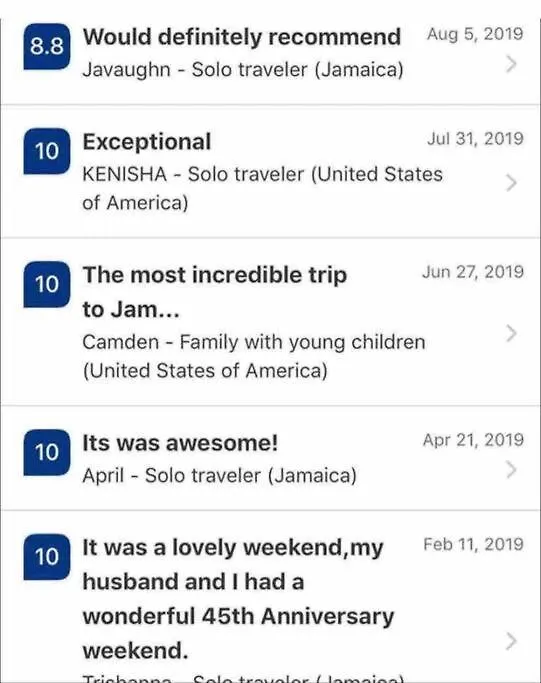
Task: Open the 'Would definitely recommend' review title
Action: pos(242,37)
